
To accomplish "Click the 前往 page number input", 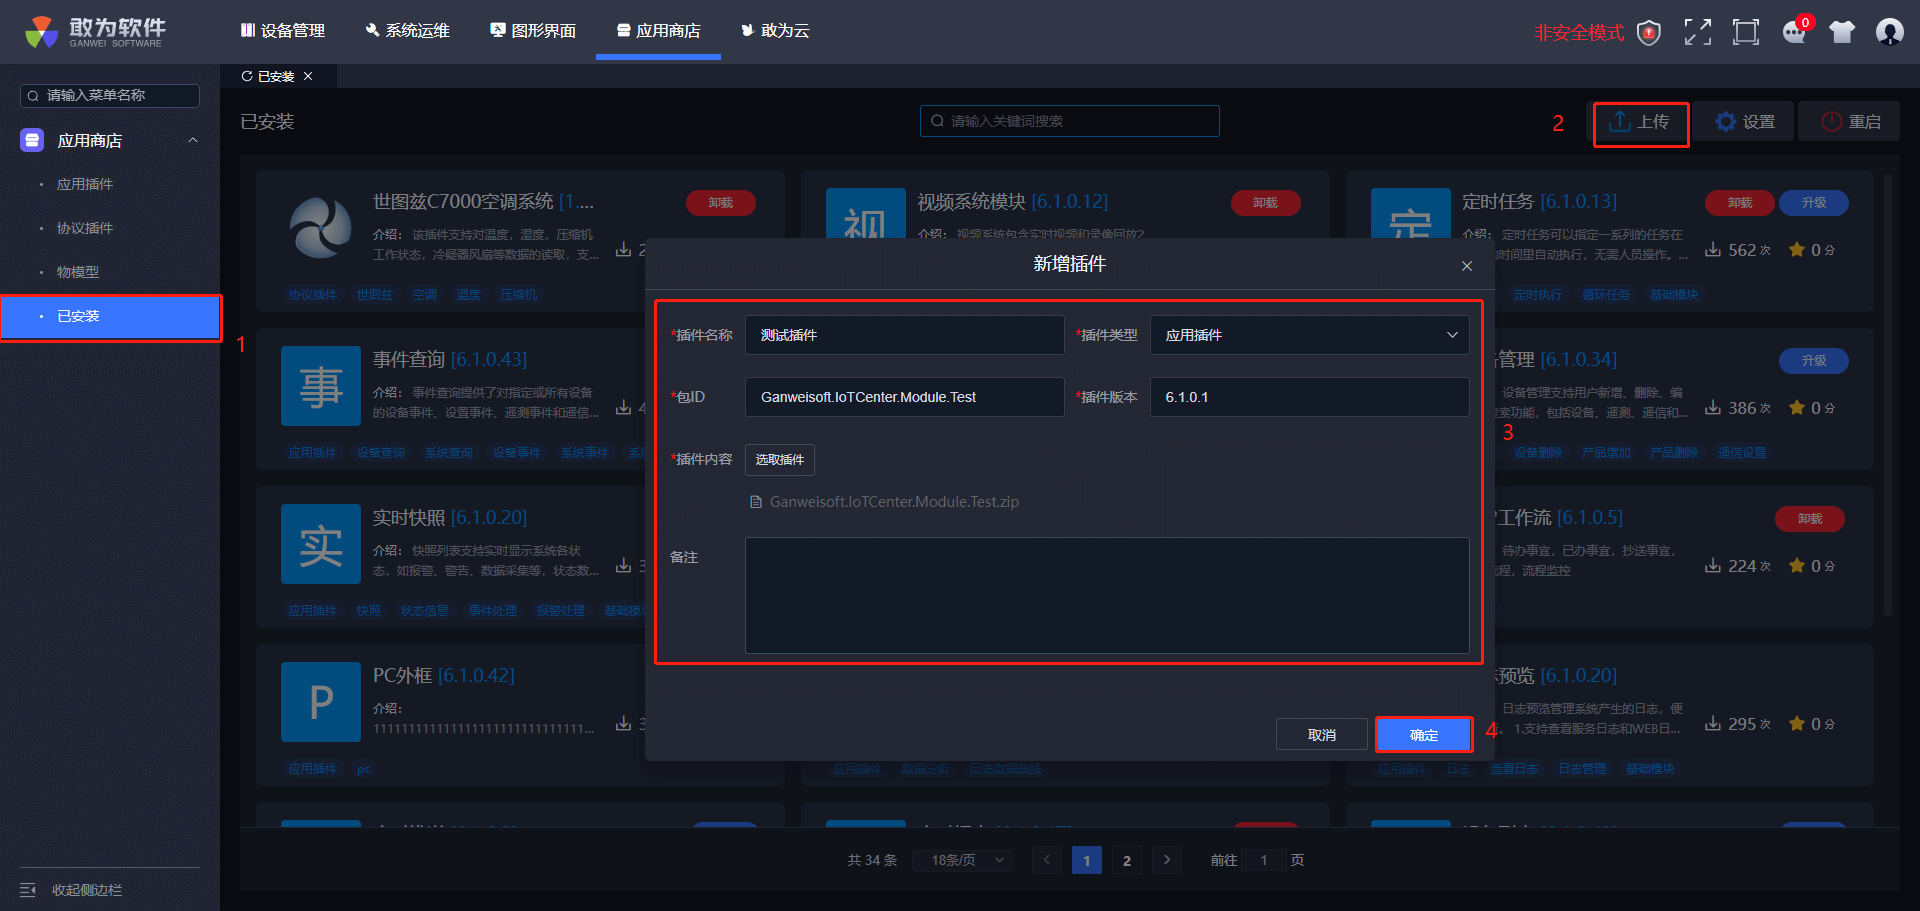I will tap(1264, 860).
